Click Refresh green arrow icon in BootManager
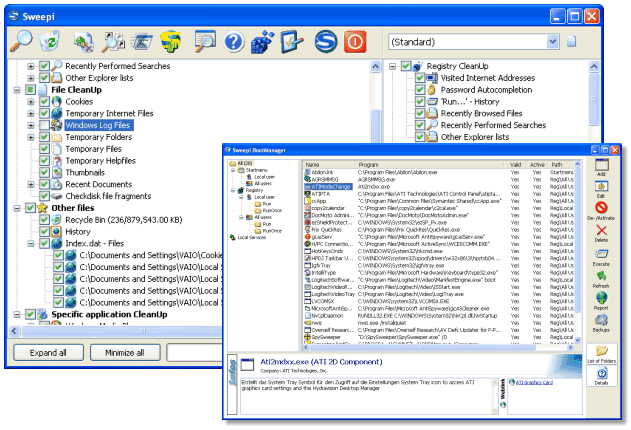631x430 pixels. 601,276
